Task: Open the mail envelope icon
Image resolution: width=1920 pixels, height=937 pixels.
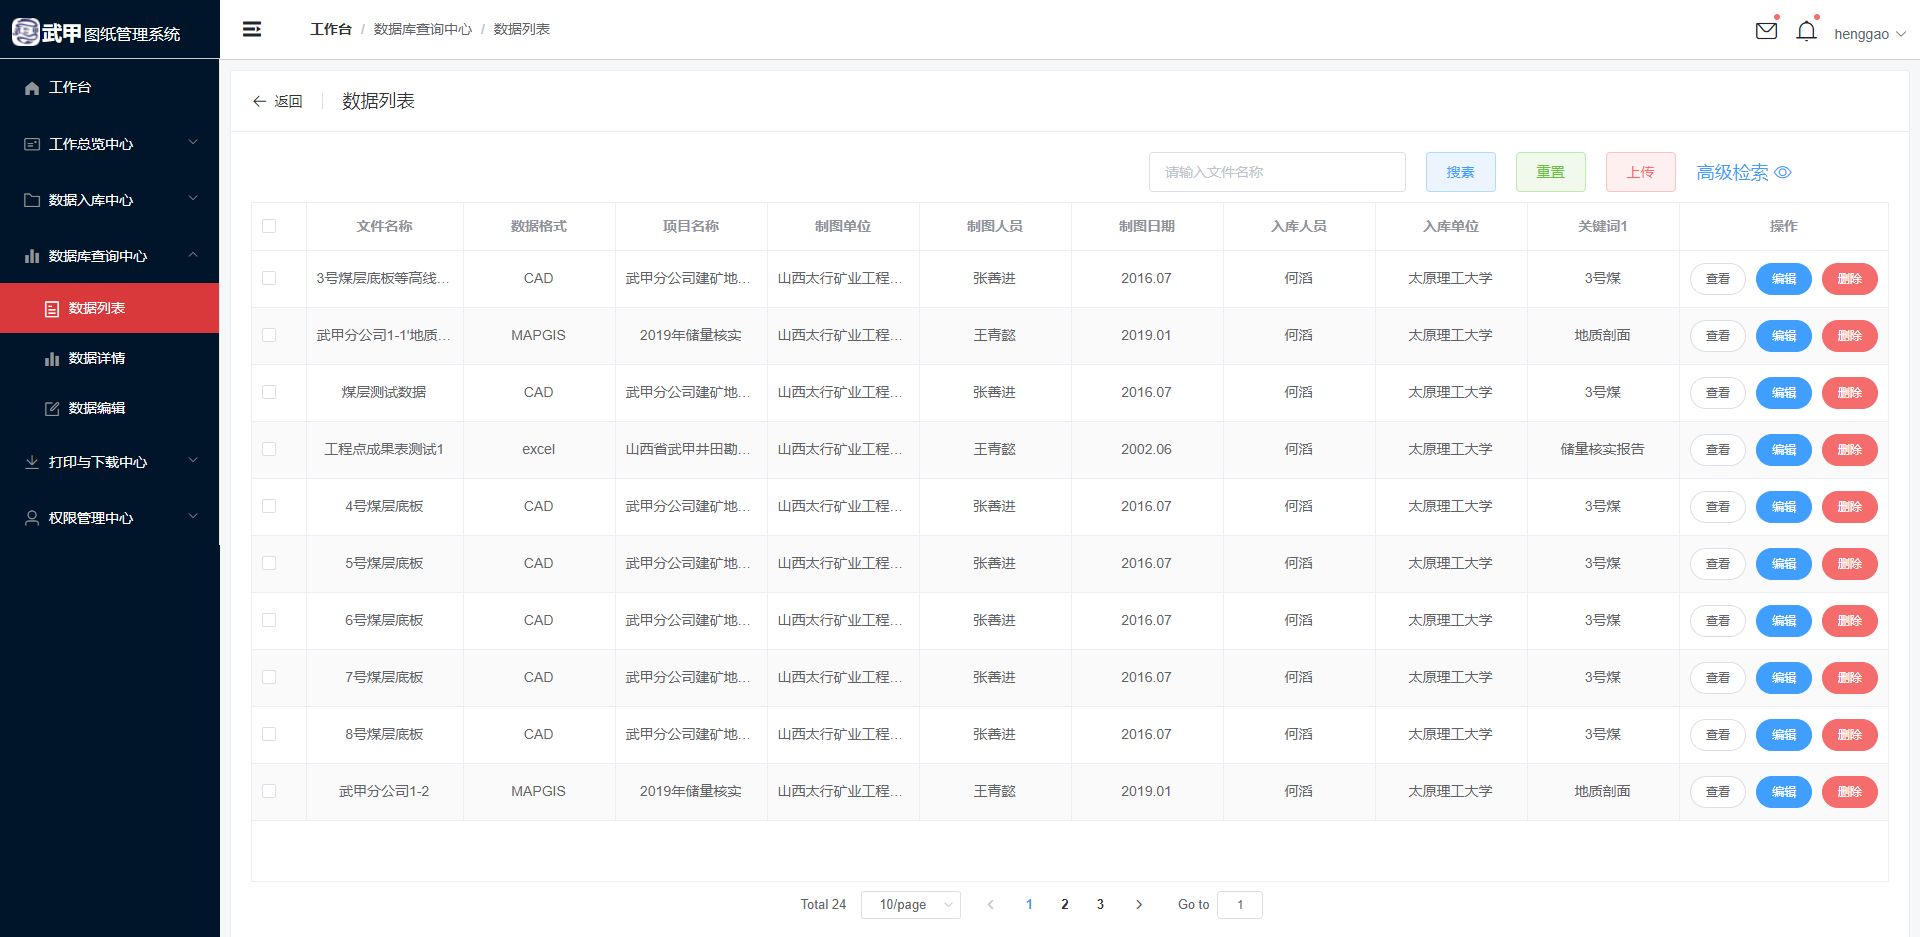Action: pyautogui.click(x=1766, y=31)
